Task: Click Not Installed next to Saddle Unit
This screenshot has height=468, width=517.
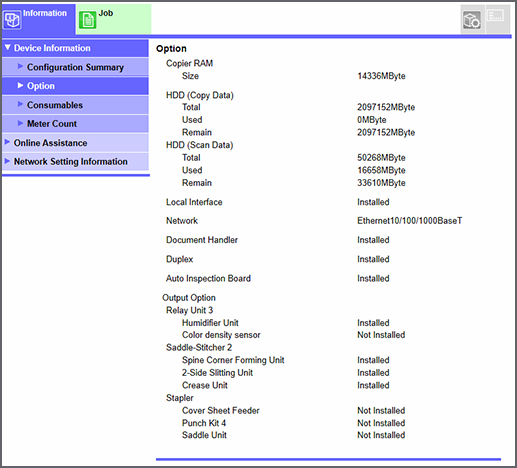Action: [381, 435]
